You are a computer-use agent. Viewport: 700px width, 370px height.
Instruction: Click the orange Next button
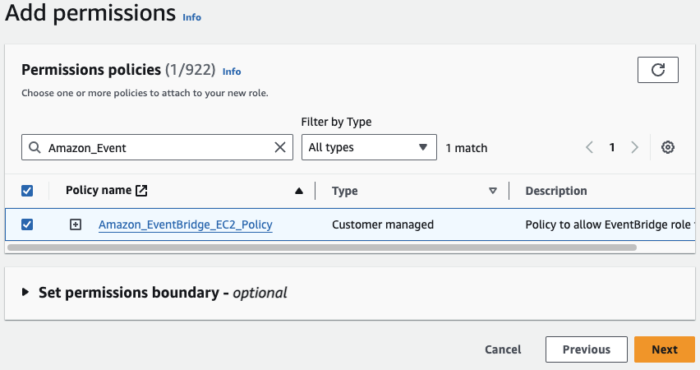[x=664, y=349]
